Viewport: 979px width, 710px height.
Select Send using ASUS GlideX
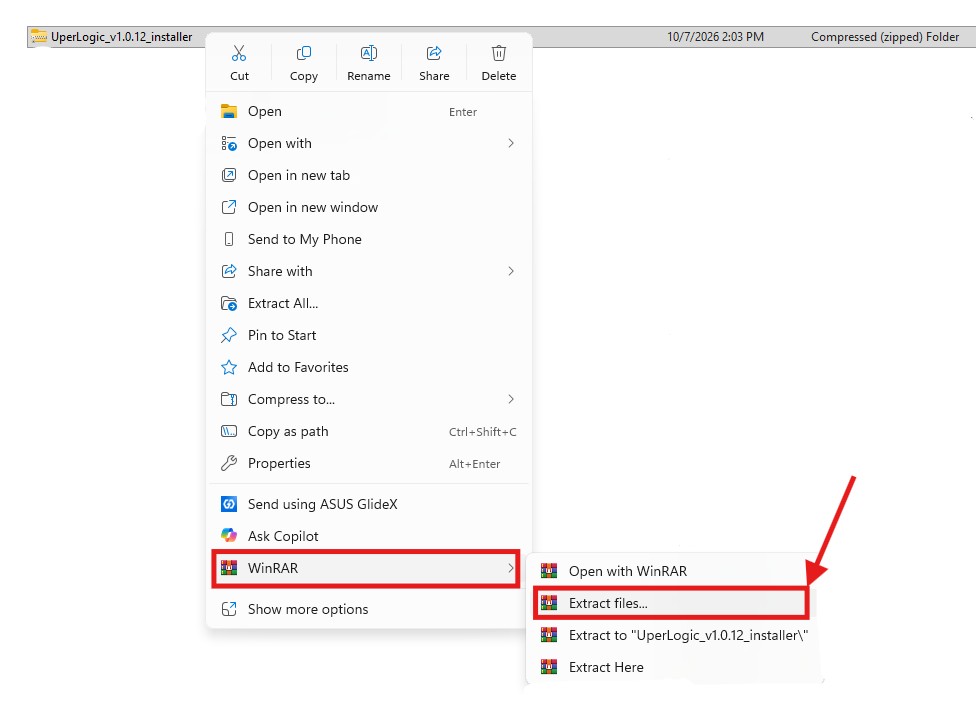[369, 504]
